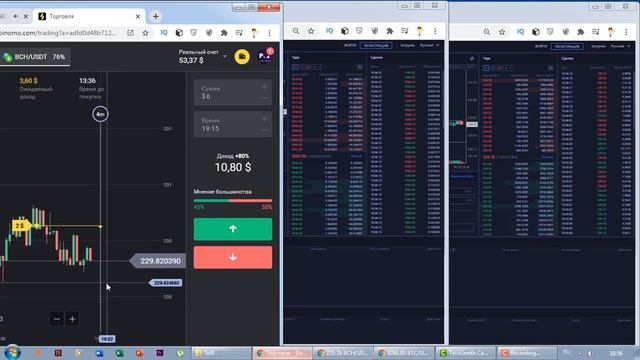Bookmark the Binomo page with star icon
This screenshot has width=640, height=360.
tap(145, 33)
